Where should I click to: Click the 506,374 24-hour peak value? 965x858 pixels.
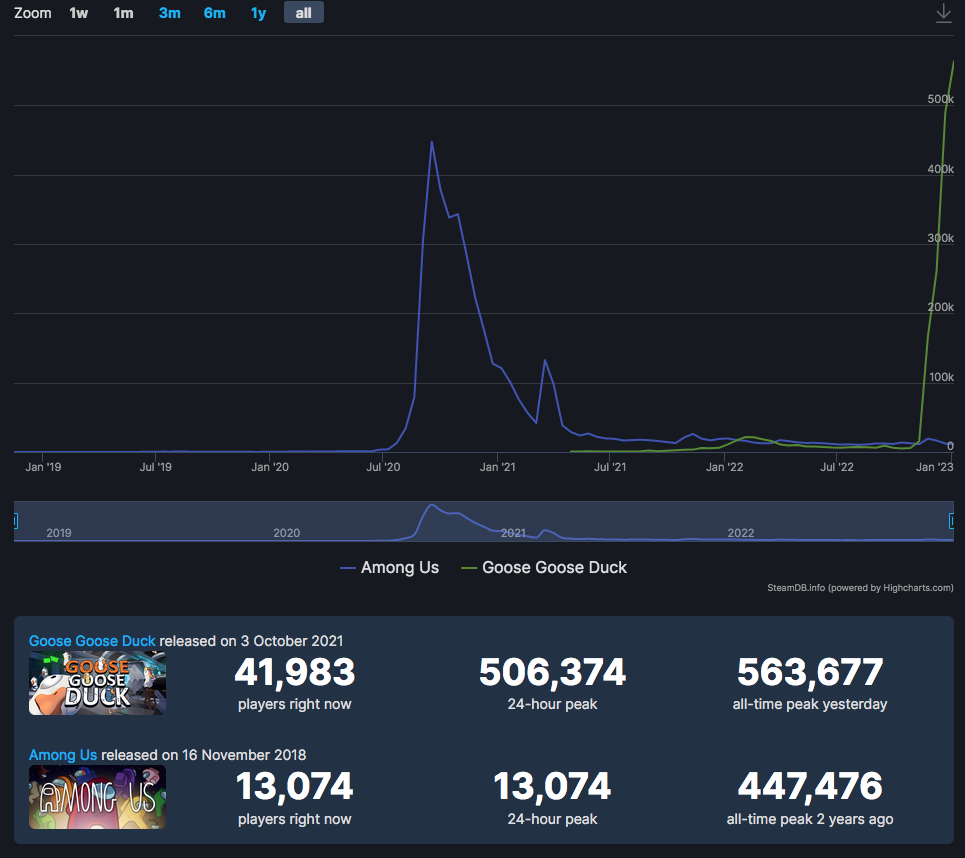pyautogui.click(x=552, y=672)
